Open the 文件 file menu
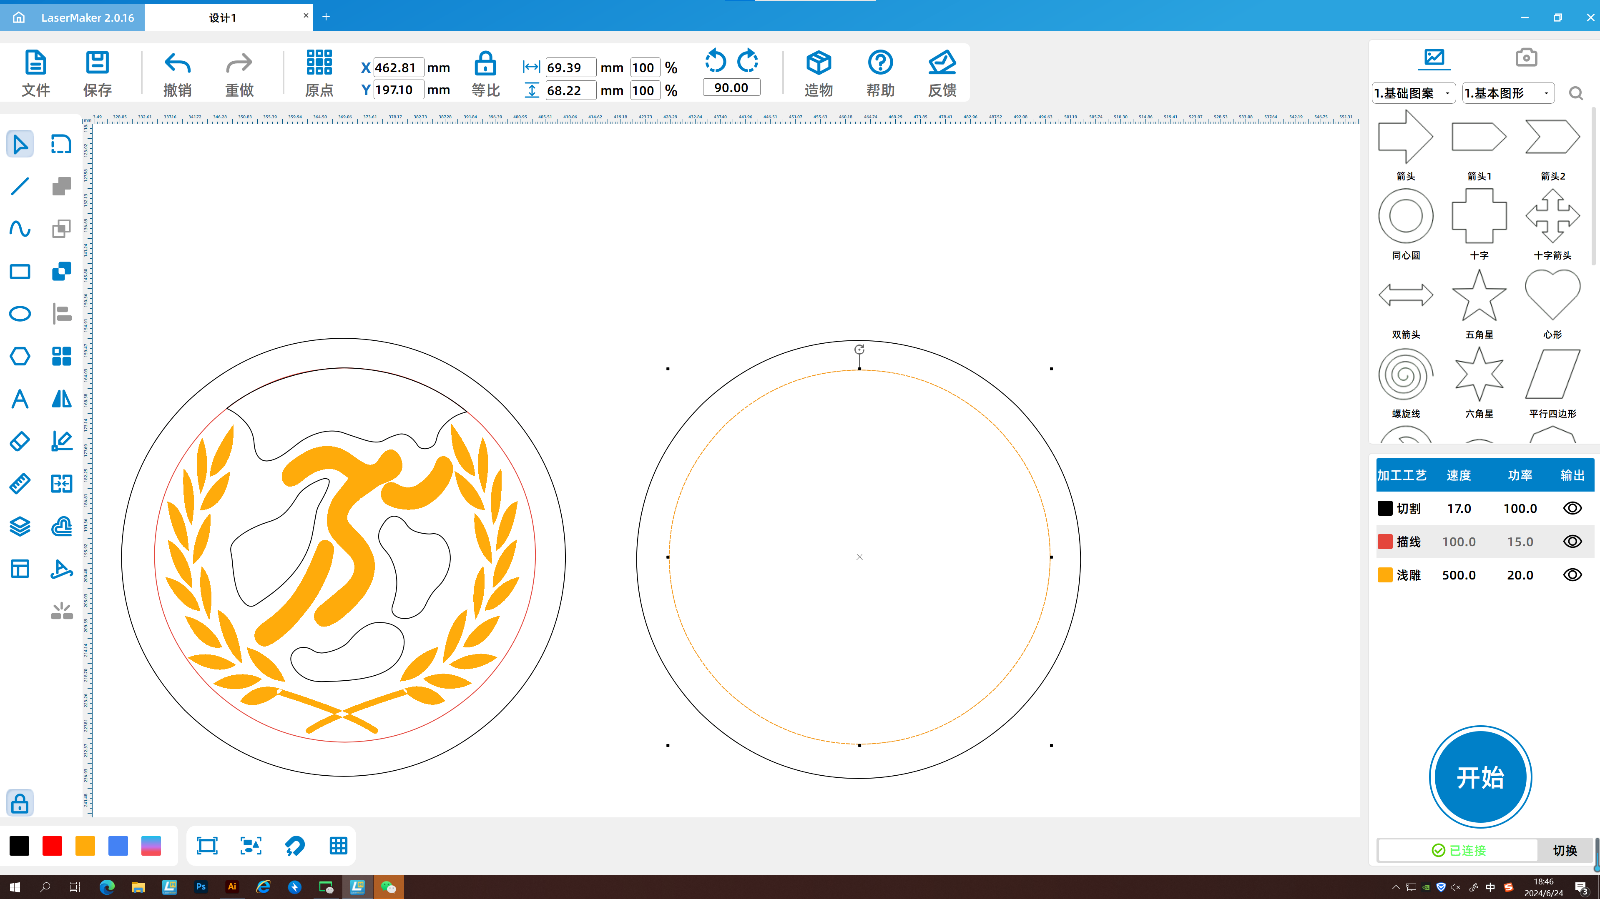The image size is (1600, 899). 35,73
